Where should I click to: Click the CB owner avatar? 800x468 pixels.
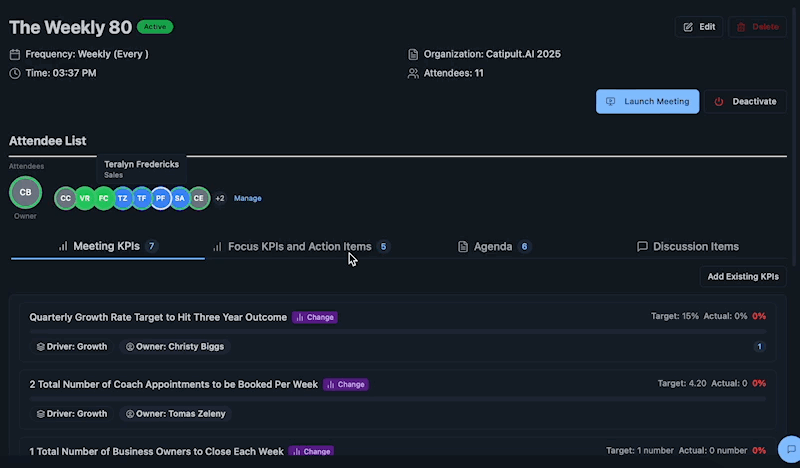click(25, 192)
